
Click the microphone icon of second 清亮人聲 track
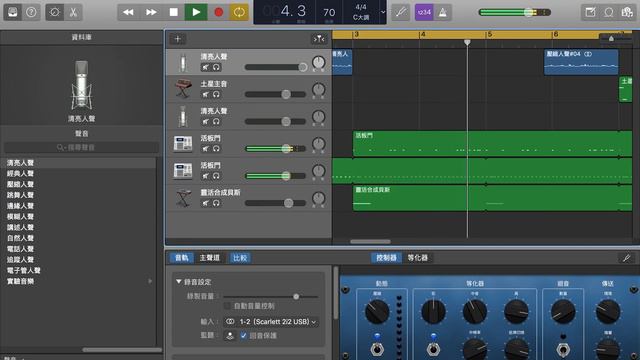183,116
